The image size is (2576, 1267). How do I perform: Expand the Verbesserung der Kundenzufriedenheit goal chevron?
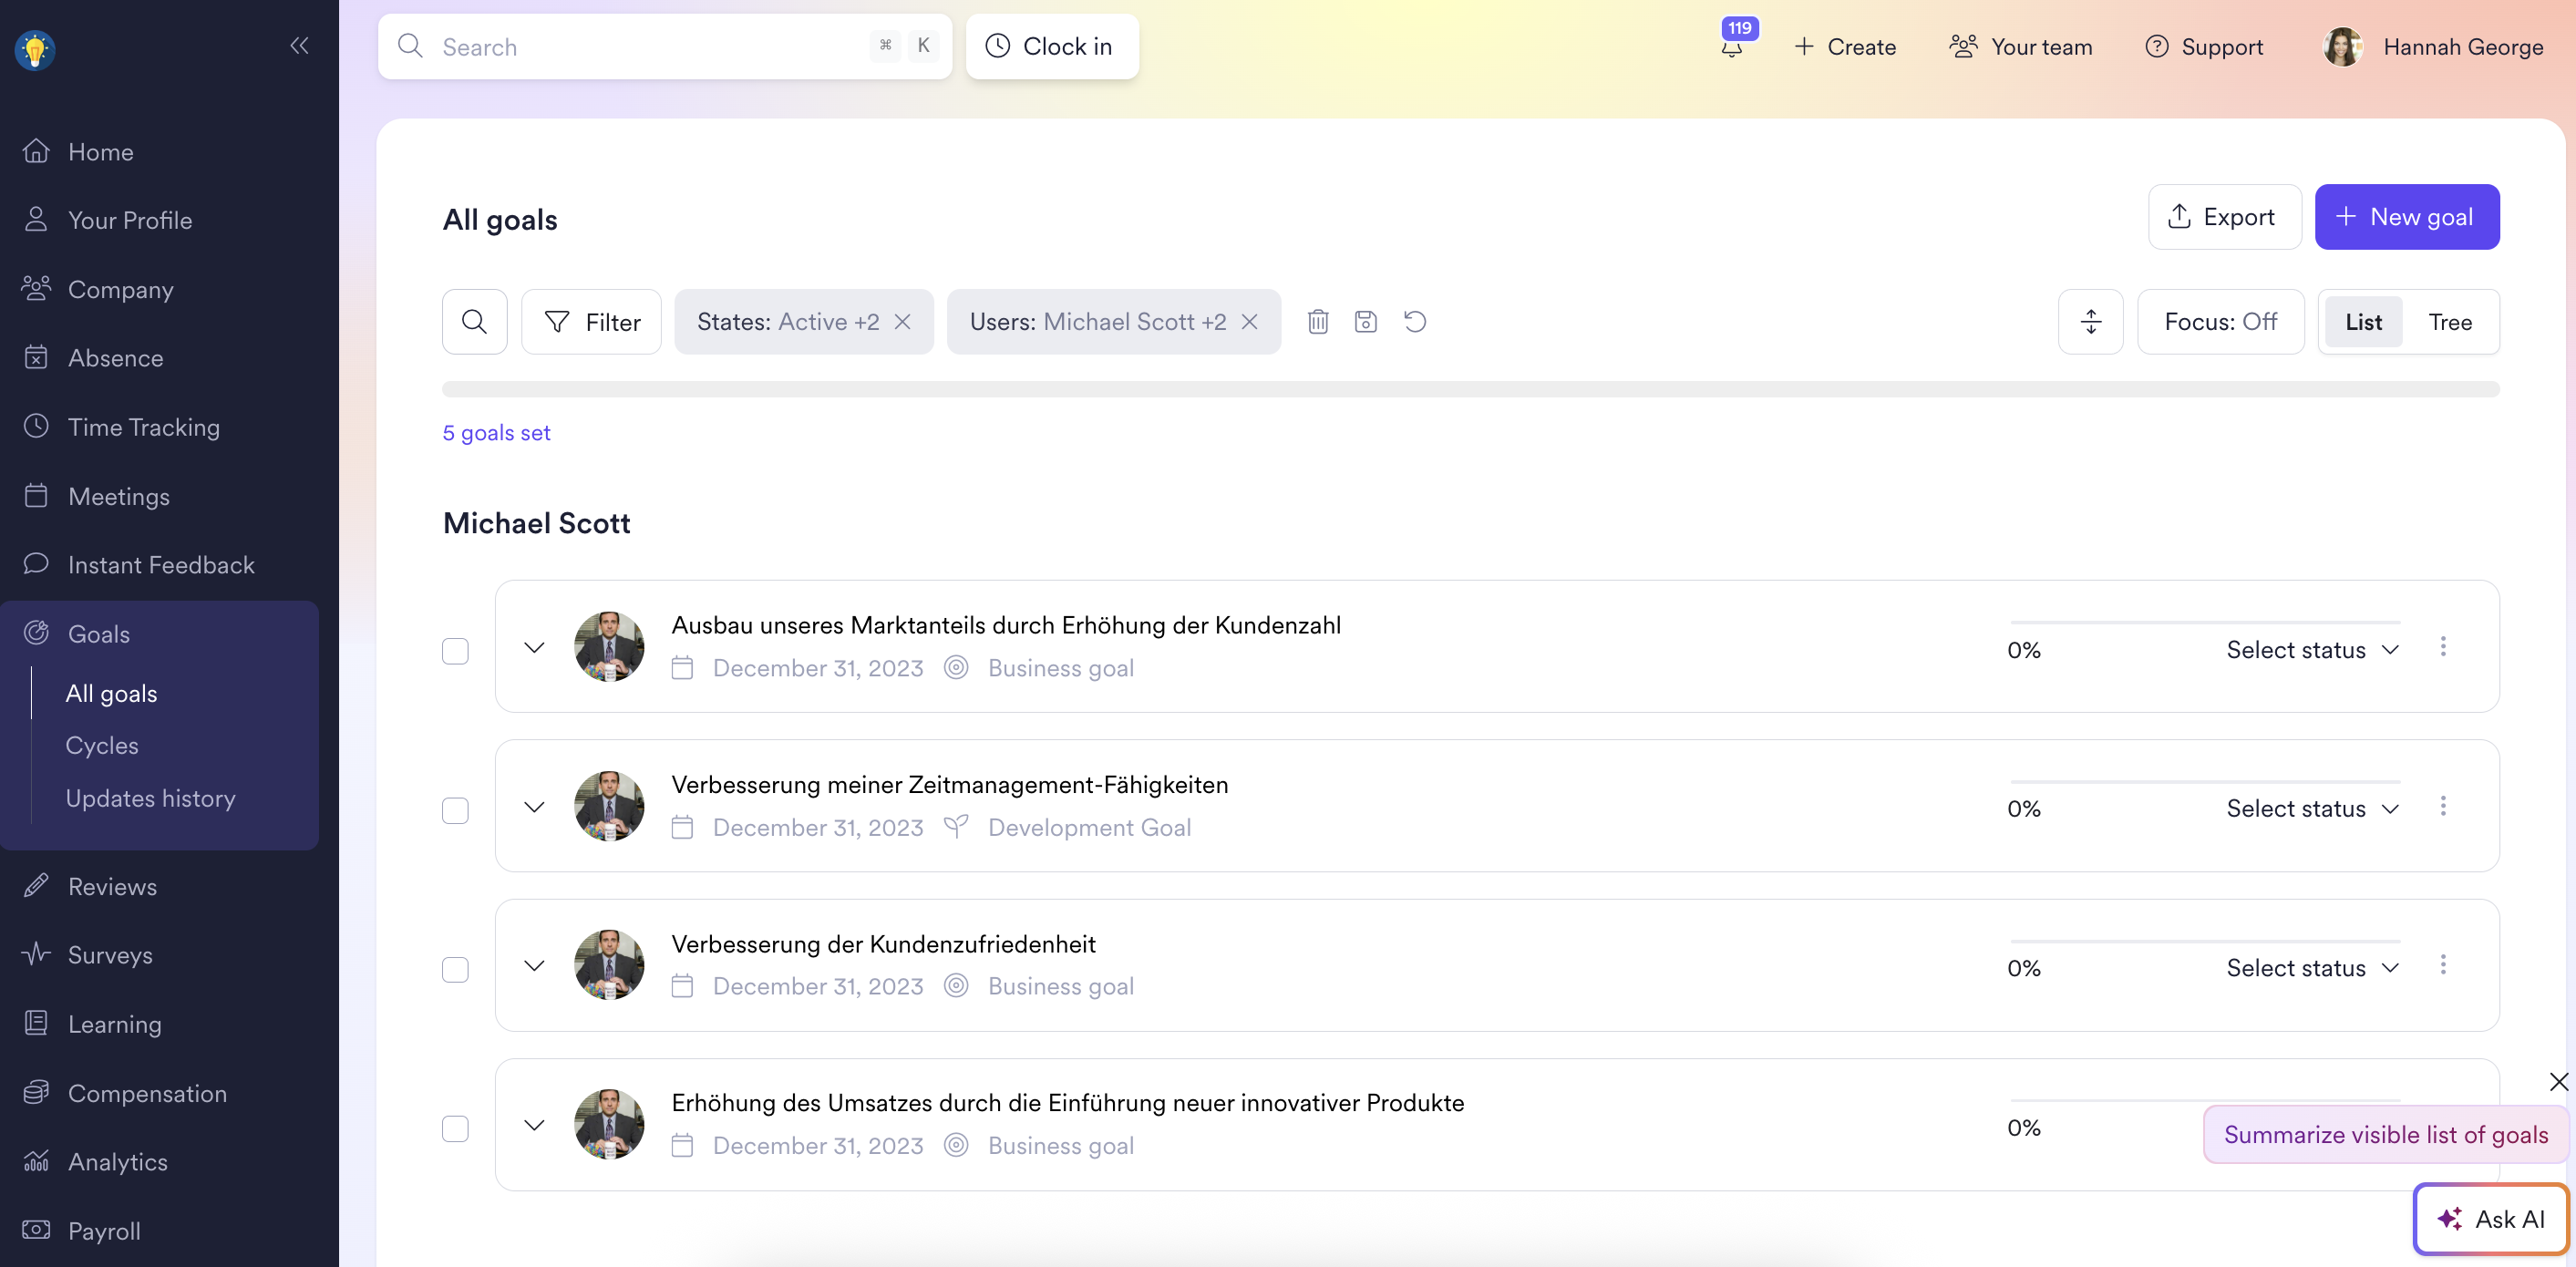point(535,965)
